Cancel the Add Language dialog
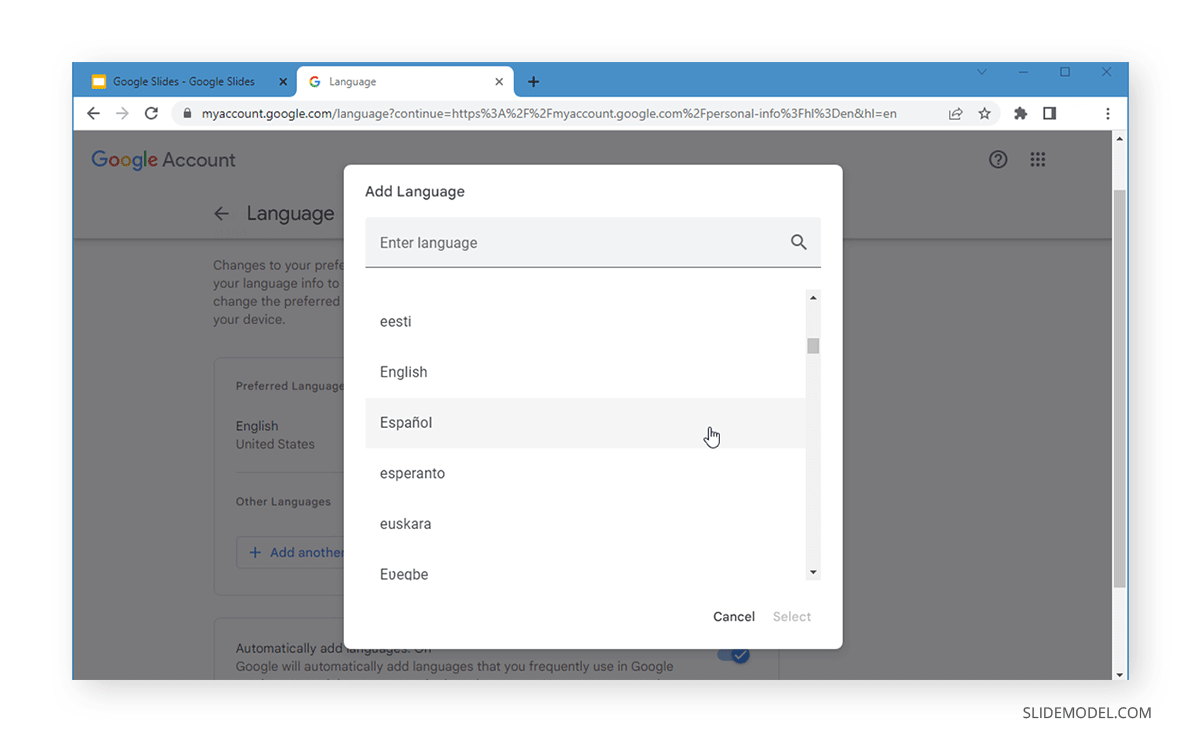The width and height of the screenshot is (1200, 743). click(x=734, y=616)
